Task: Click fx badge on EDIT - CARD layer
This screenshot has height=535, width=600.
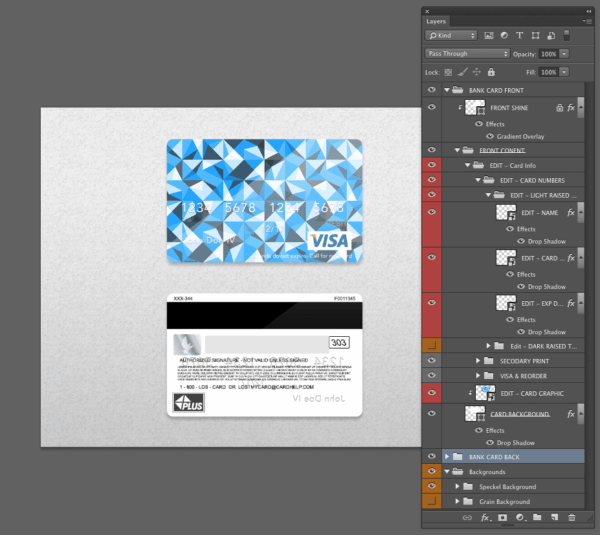Action: pos(571,258)
